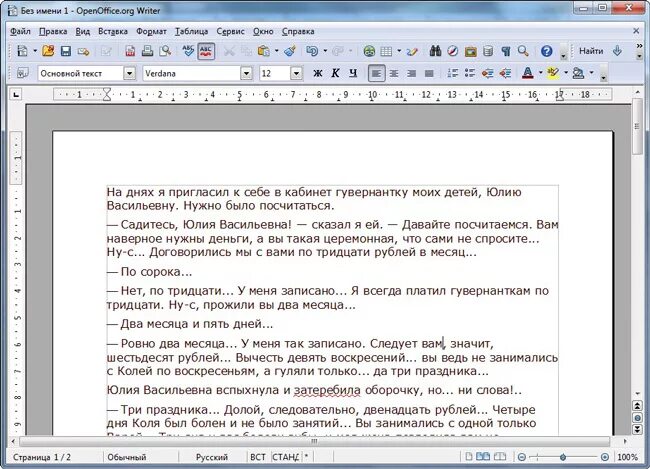The width and height of the screenshot is (650, 469).
Task: Toggle bulleted list formatting
Action: pos(470,73)
